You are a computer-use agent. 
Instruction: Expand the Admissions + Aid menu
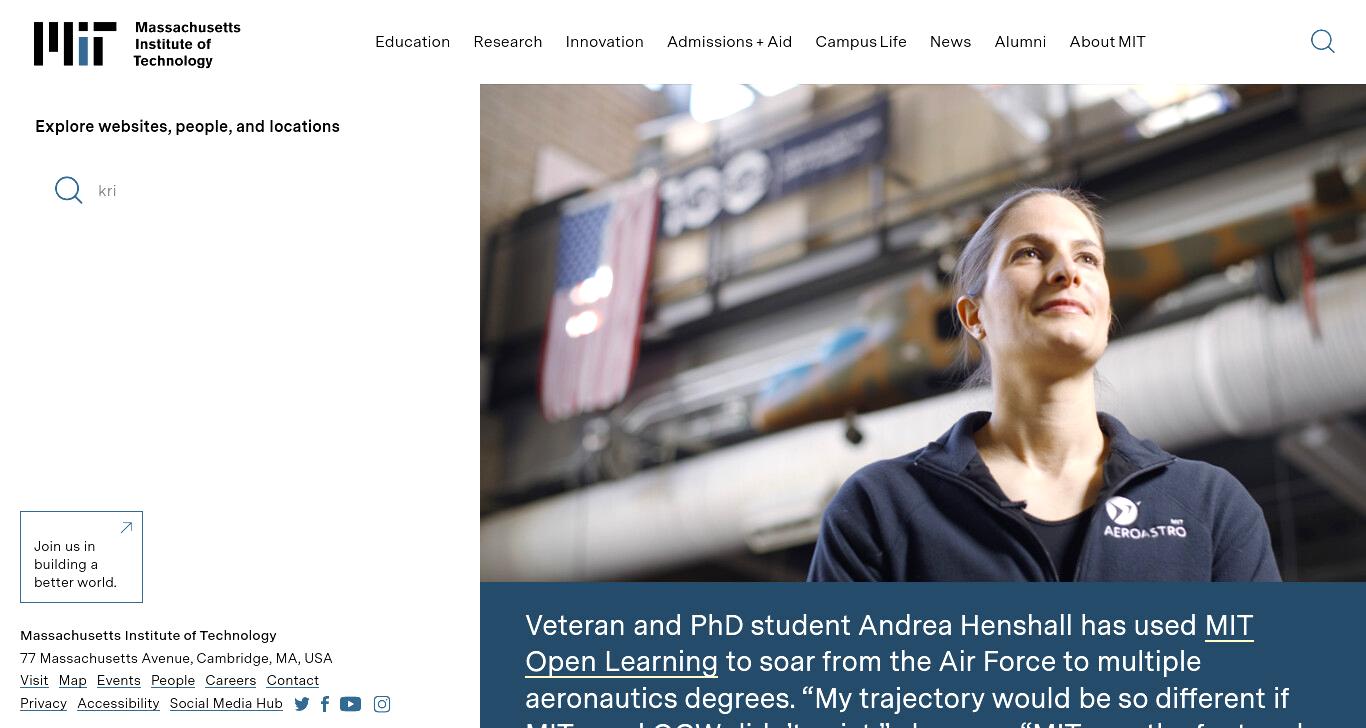[729, 42]
